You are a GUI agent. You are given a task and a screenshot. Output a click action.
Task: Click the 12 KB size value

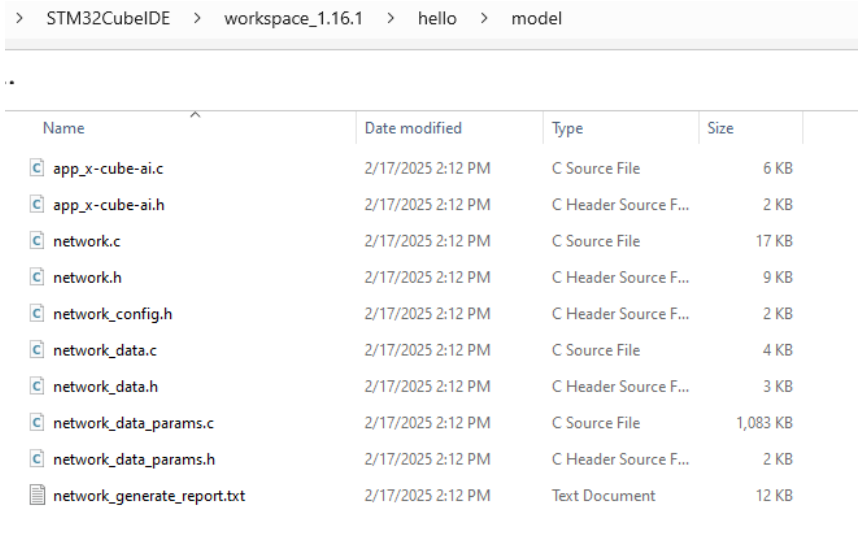774,496
